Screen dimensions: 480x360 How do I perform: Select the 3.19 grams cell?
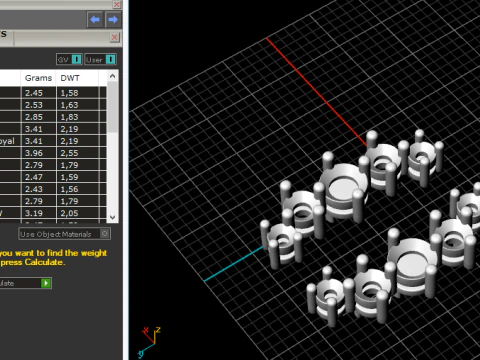pos(38,213)
